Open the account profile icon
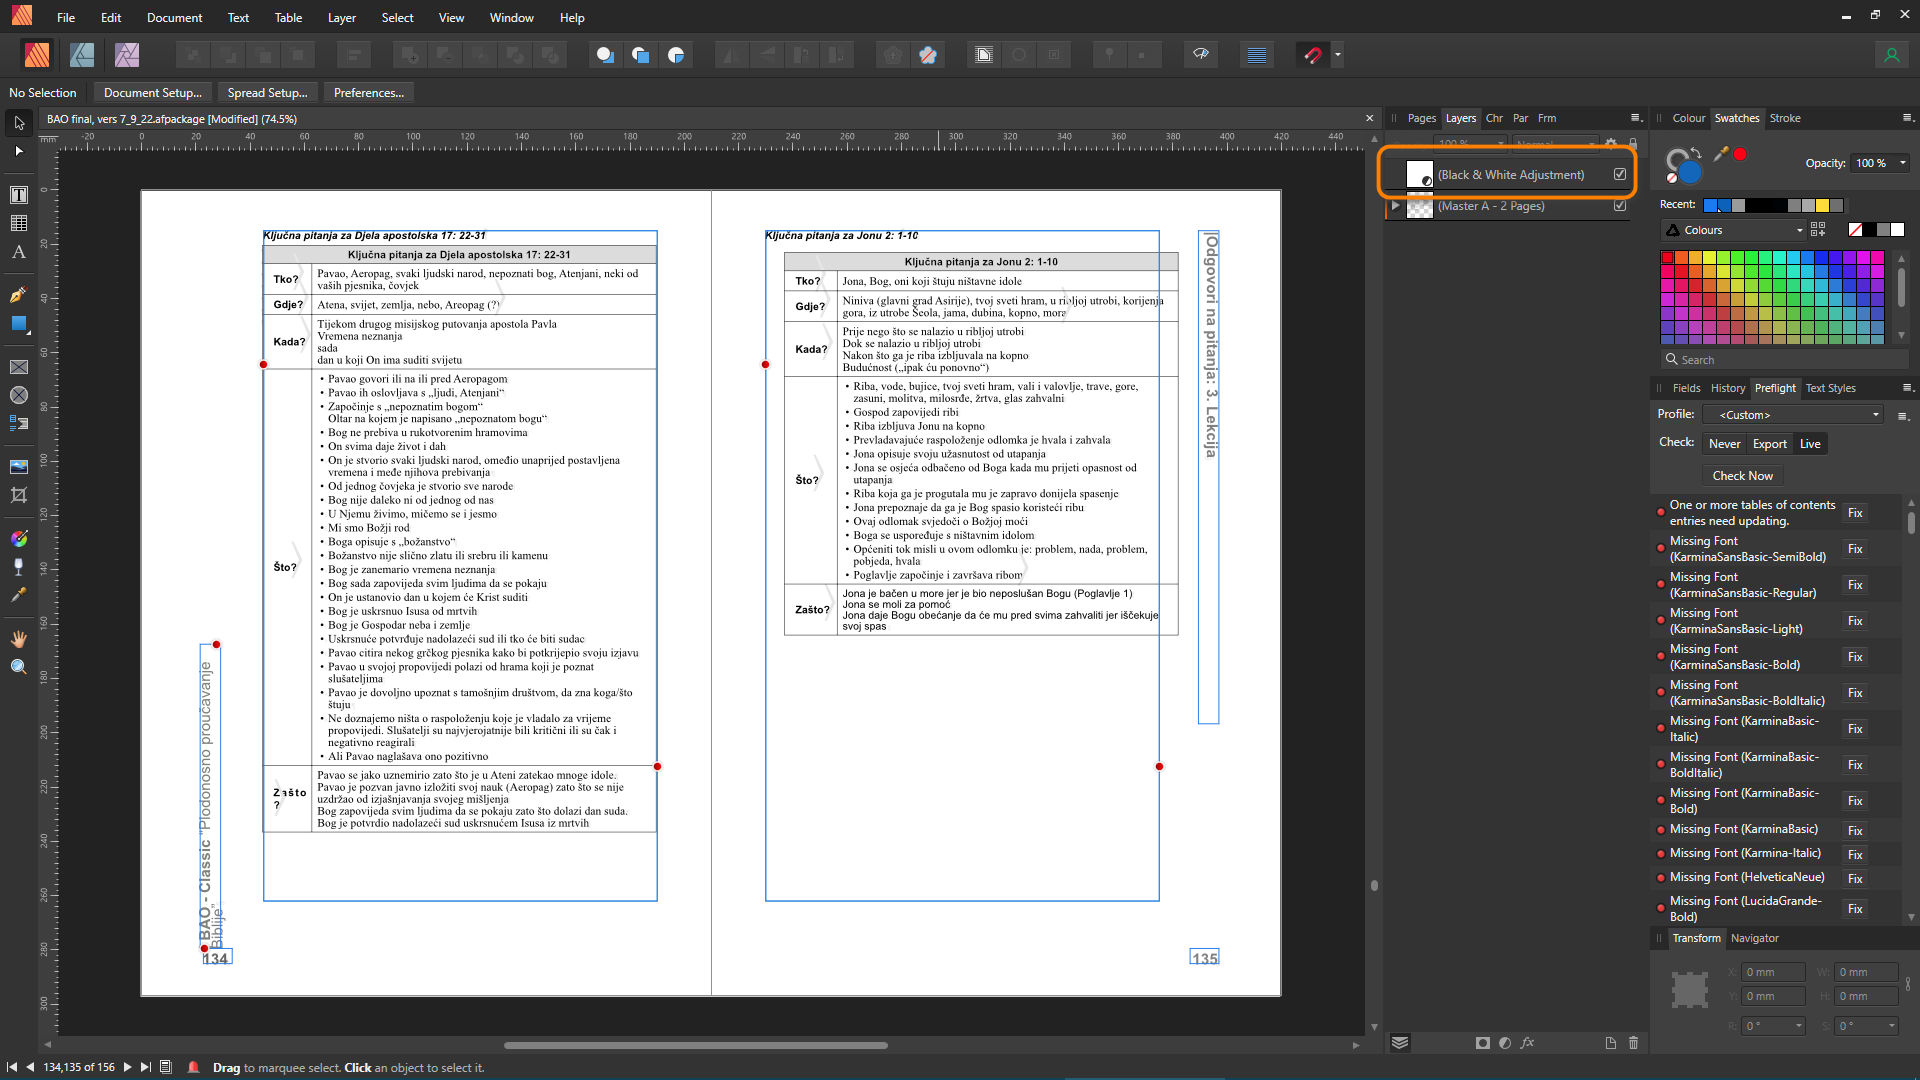This screenshot has height=1080, width=1920. tap(1891, 55)
